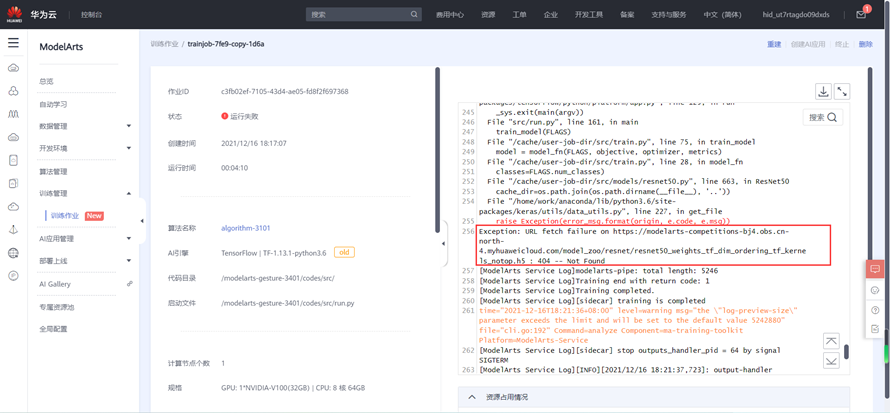
Task: Click the top search input field
Action: [x=364, y=15]
